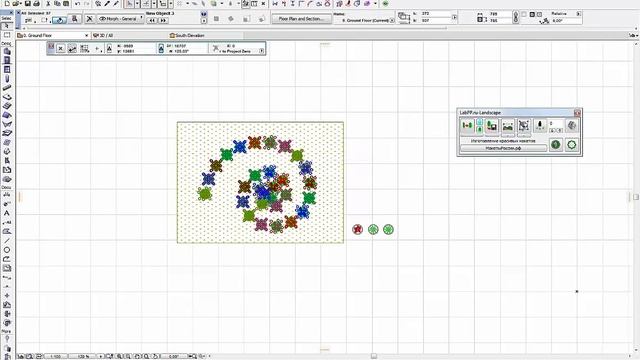Click the single tree icon in Landscape palette
The width and height of the screenshot is (640, 360).
540,126
